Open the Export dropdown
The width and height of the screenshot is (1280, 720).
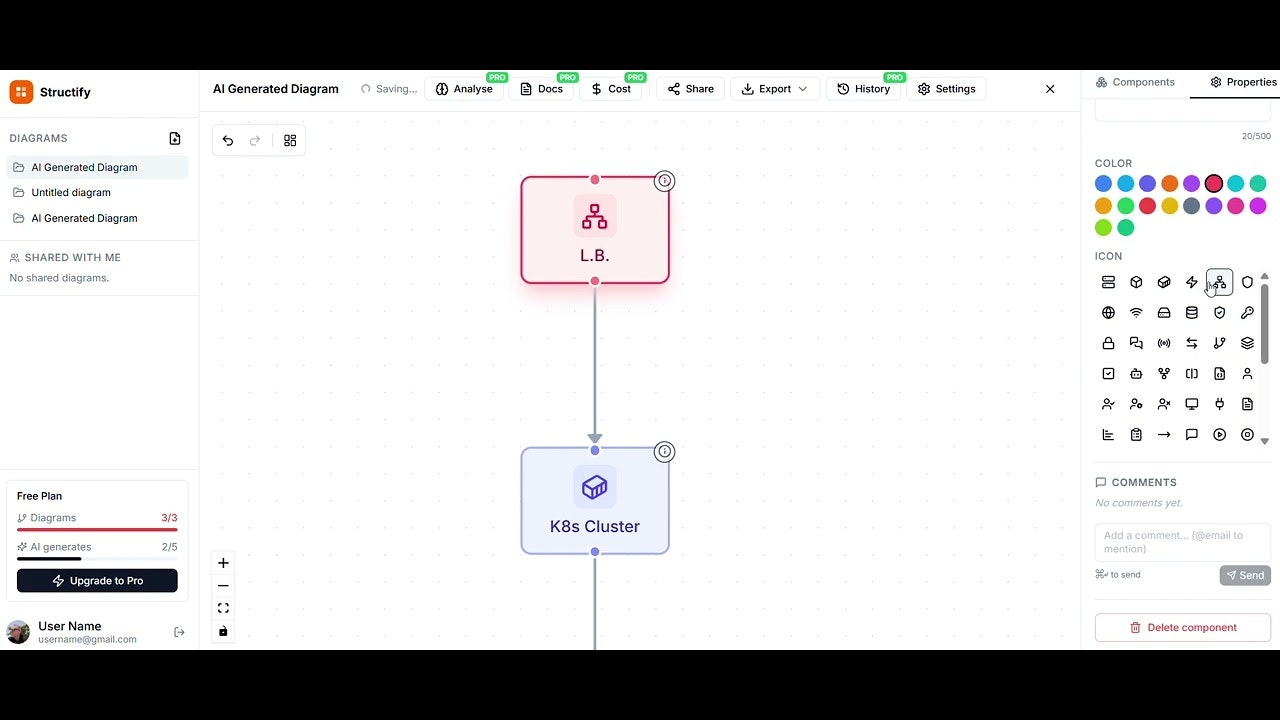point(774,88)
